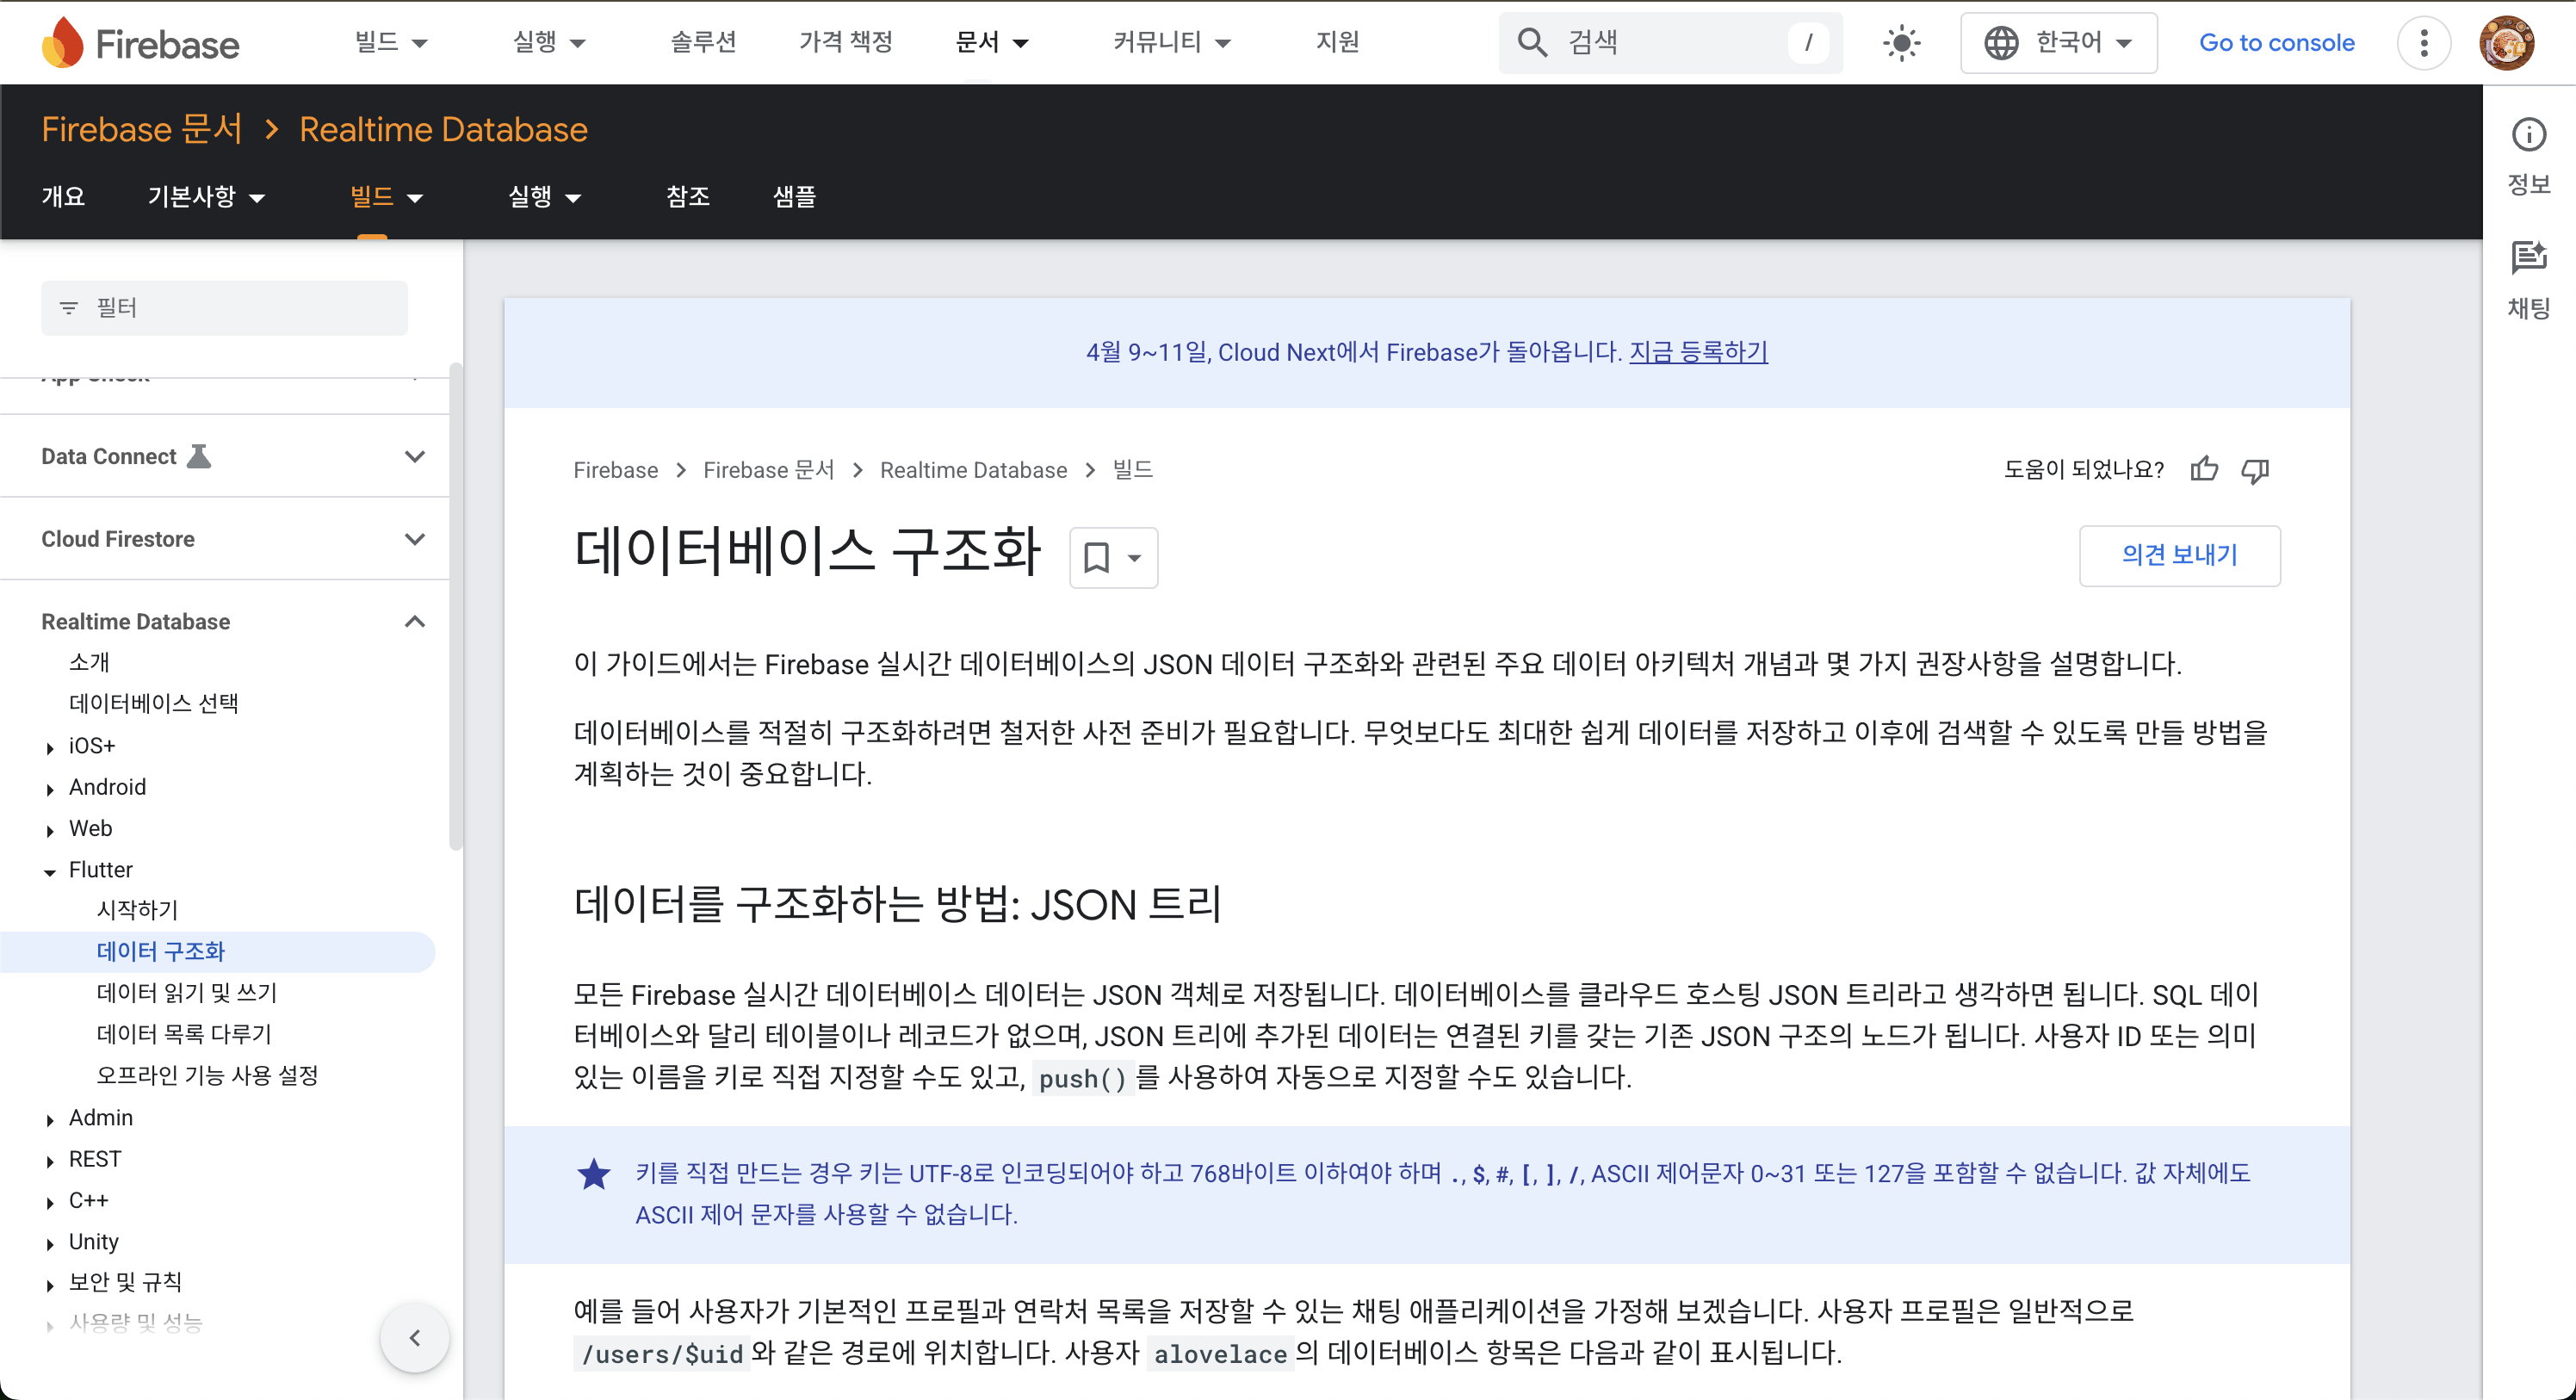Click Realtime Database header title

[x=443, y=129]
